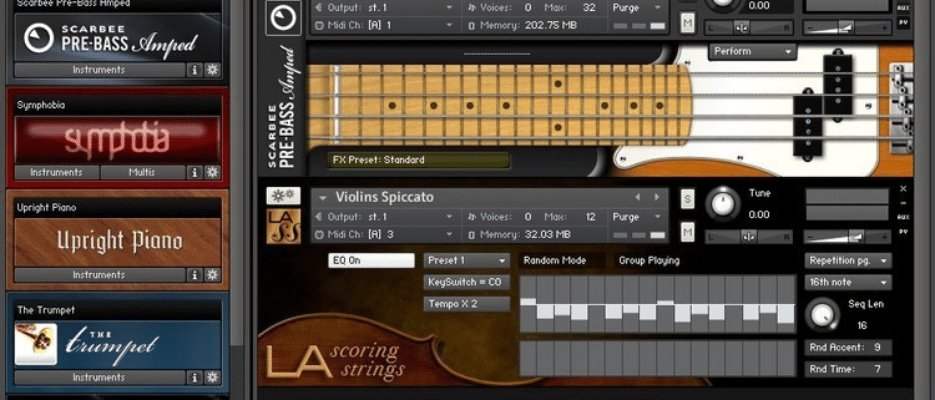The image size is (935, 400).
Task: Open Violins Spiccato Purge dropdown
Action: pos(637,217)
